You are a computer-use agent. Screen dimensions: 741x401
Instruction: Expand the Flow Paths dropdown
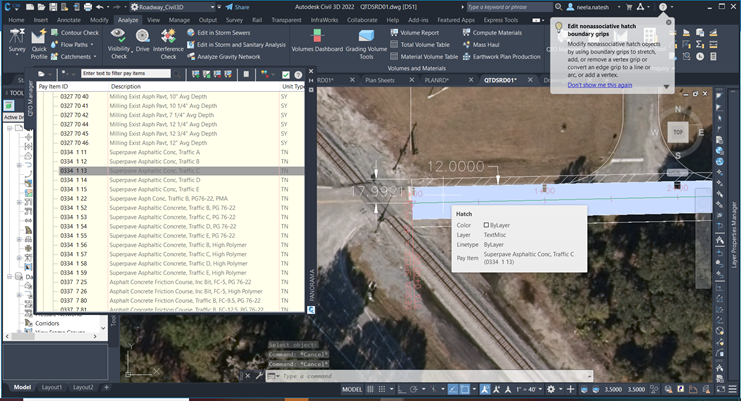pyautogui.click(x=92, y=44)
